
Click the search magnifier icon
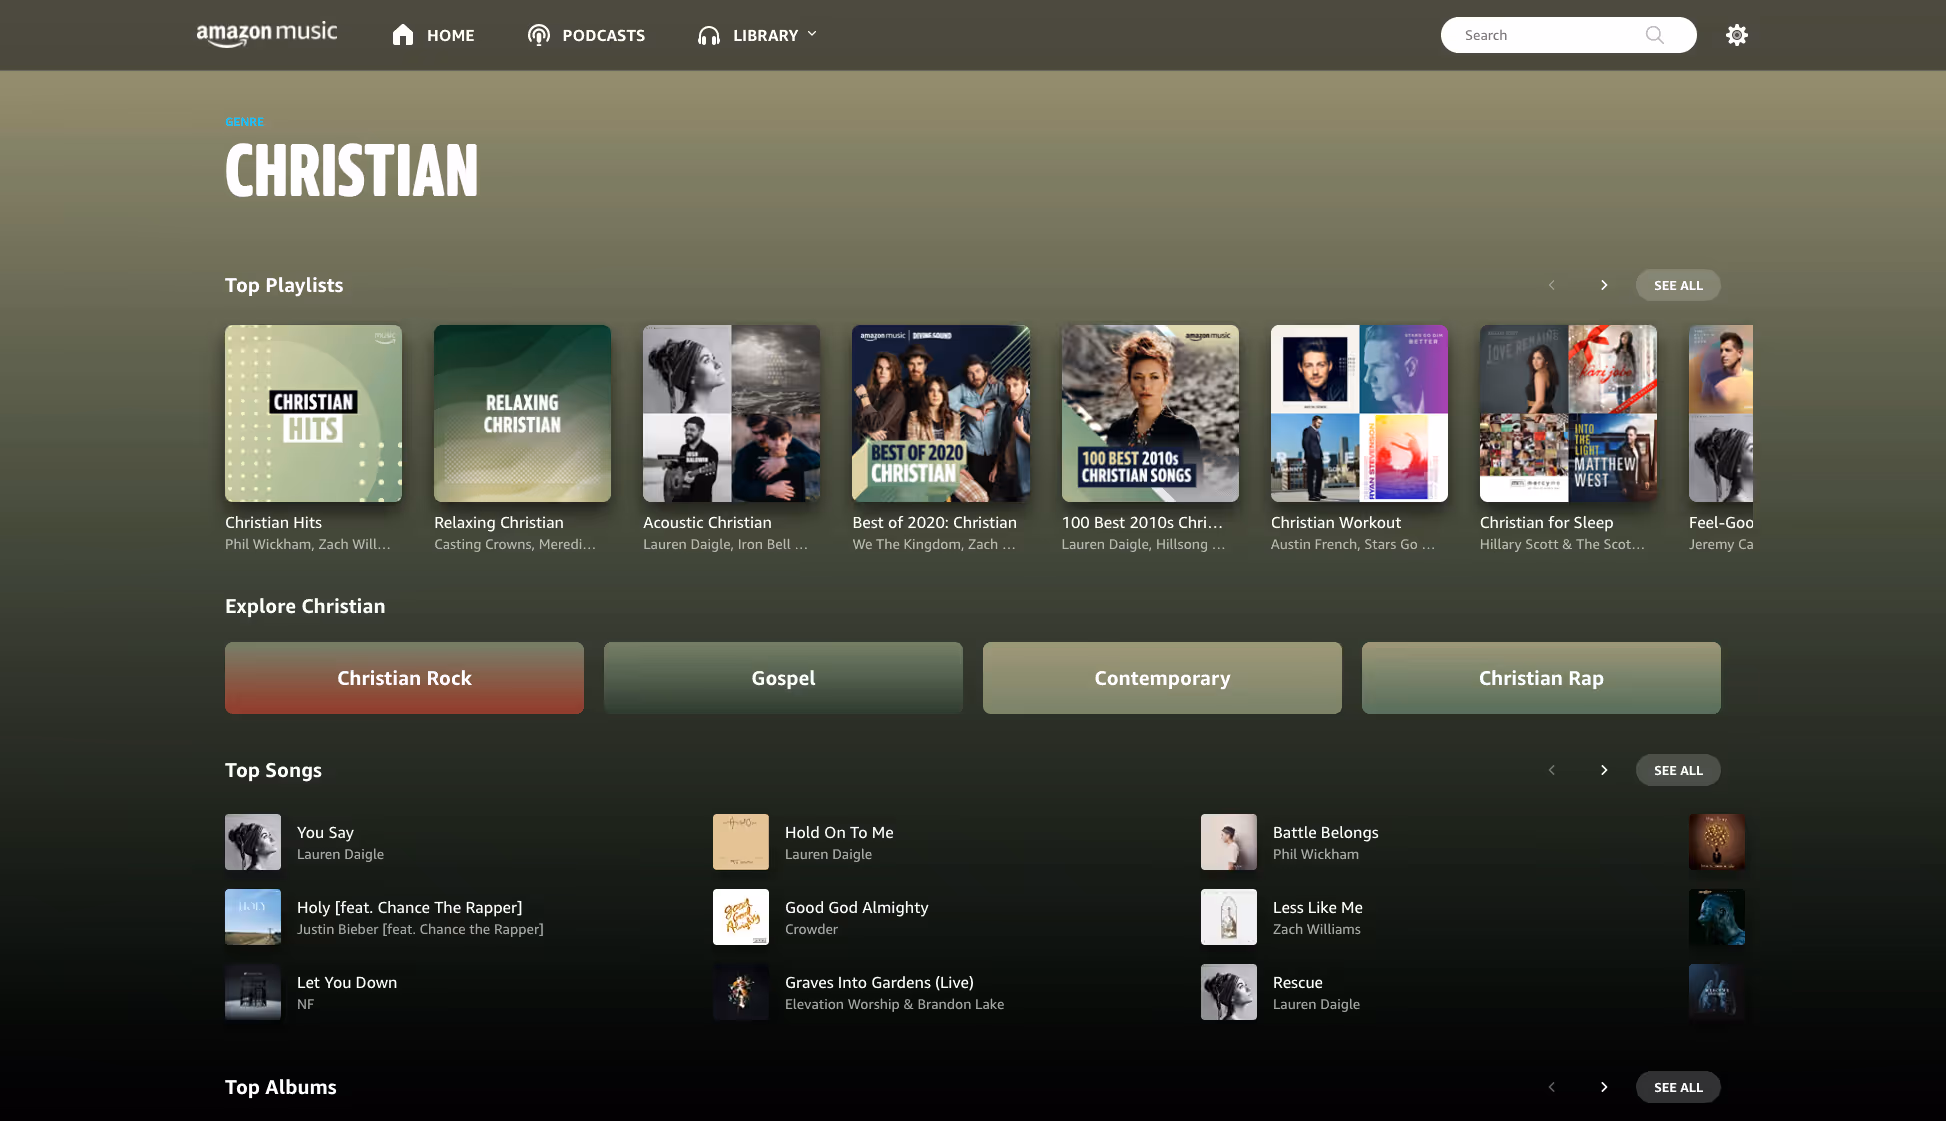coord(1655,35)
